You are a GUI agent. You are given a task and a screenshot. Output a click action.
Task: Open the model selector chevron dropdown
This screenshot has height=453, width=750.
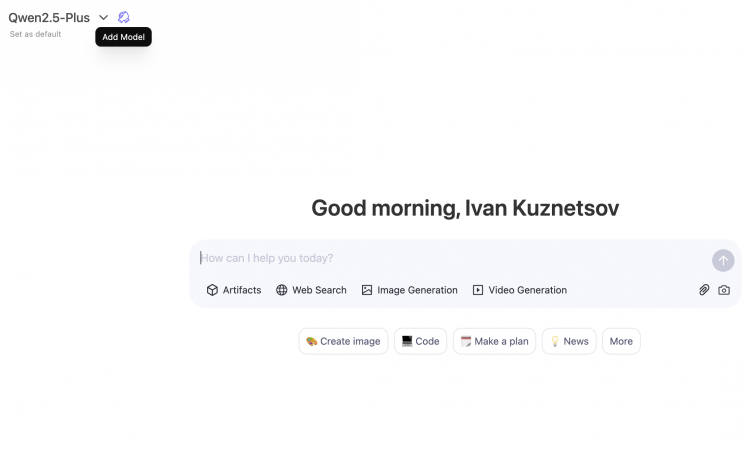click(103, 18)
